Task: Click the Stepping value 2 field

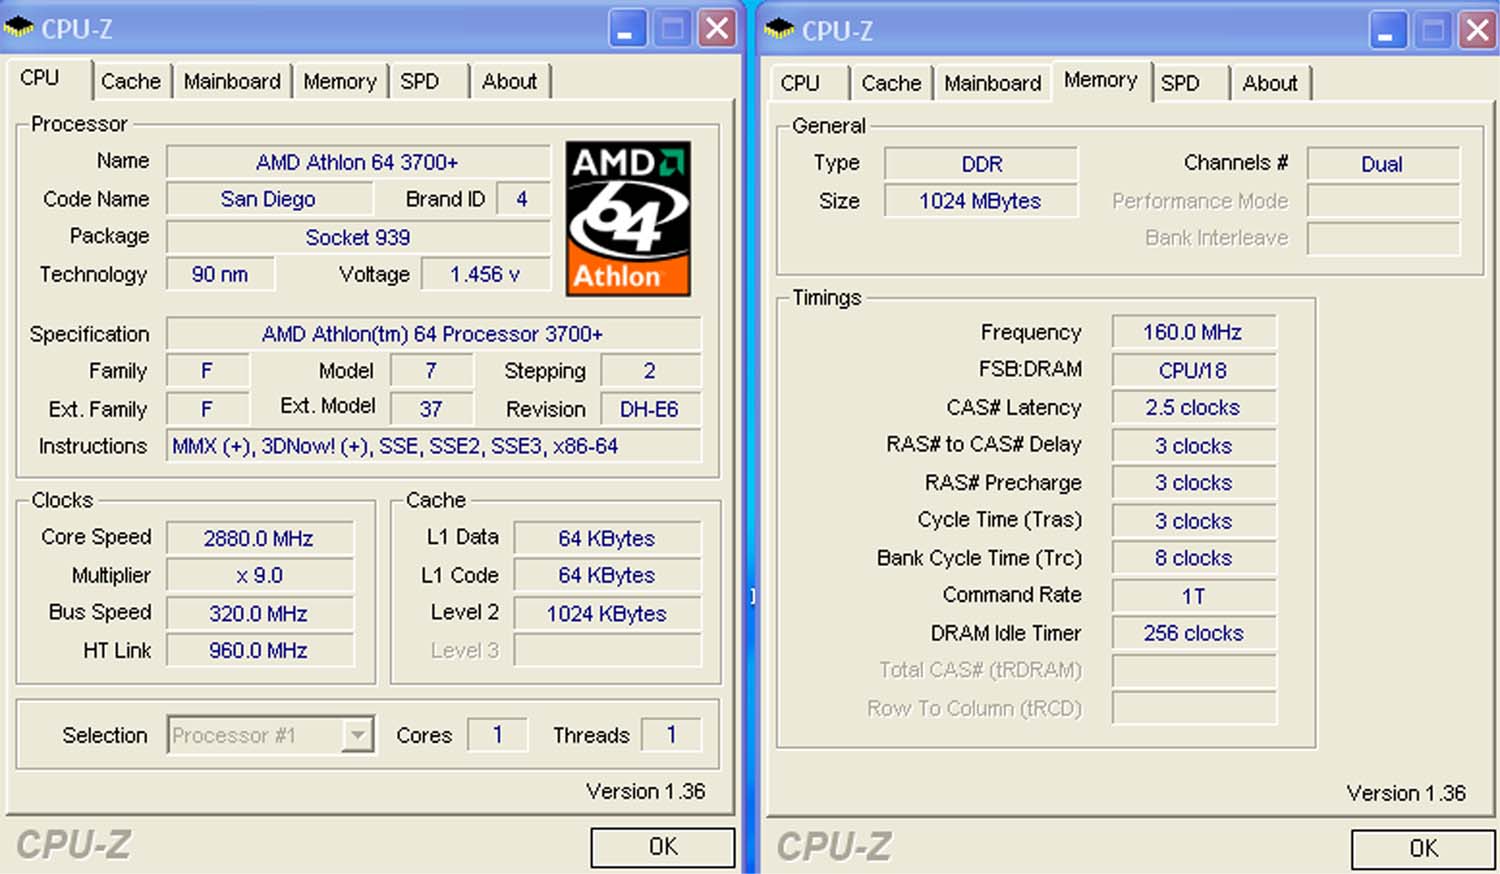Action: click(x=650, y=371)
